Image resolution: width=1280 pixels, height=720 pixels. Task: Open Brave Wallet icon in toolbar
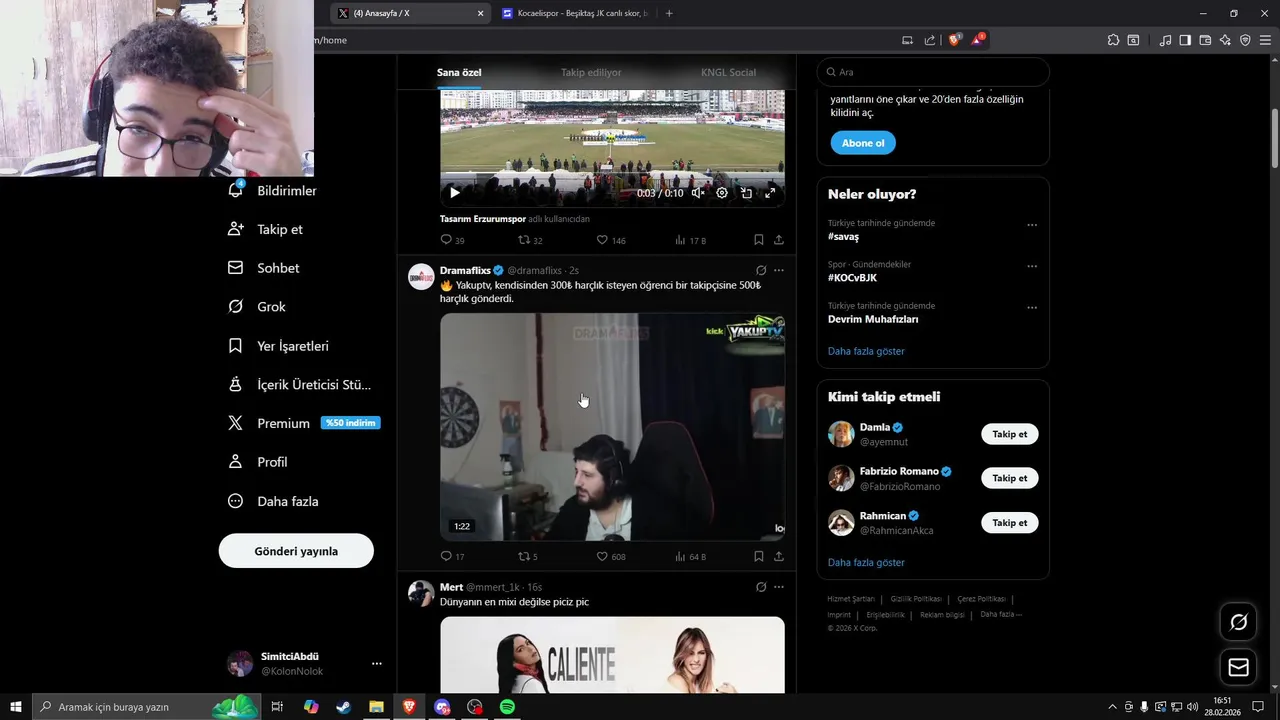pos(1205,40)
